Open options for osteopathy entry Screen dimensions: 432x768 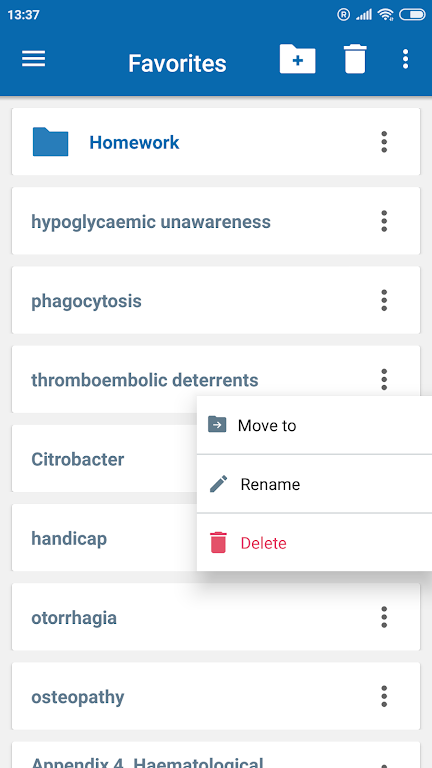click(x=384, y=696)
